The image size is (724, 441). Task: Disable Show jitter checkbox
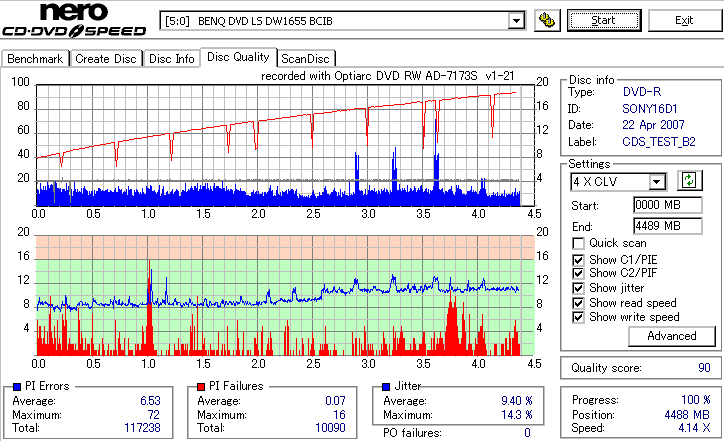(x=578, y=288)
